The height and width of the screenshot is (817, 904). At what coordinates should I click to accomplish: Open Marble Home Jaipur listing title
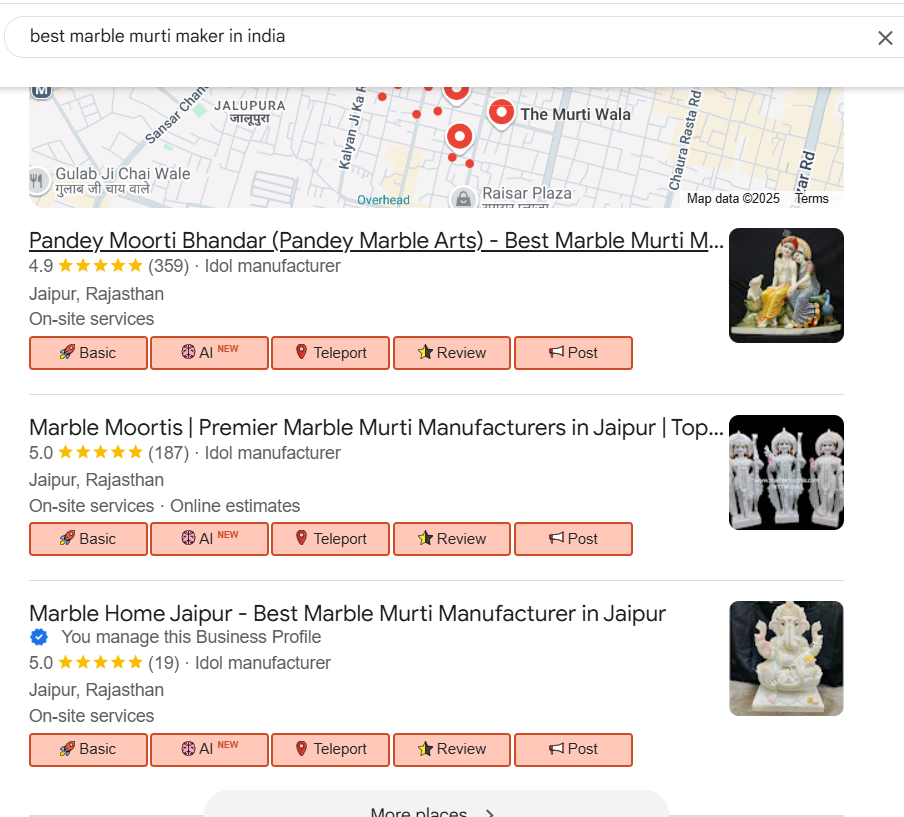click(x=347, y=613)
